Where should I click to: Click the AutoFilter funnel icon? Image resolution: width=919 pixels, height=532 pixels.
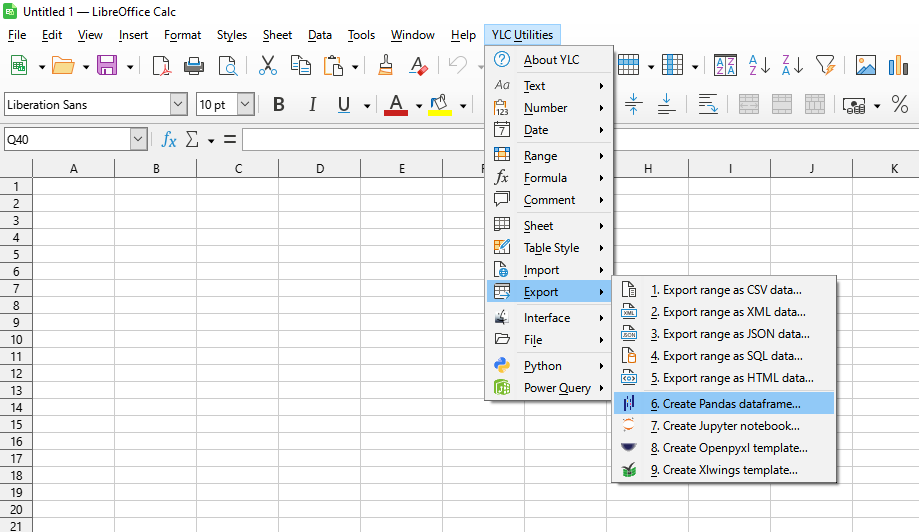coord(824,66)
